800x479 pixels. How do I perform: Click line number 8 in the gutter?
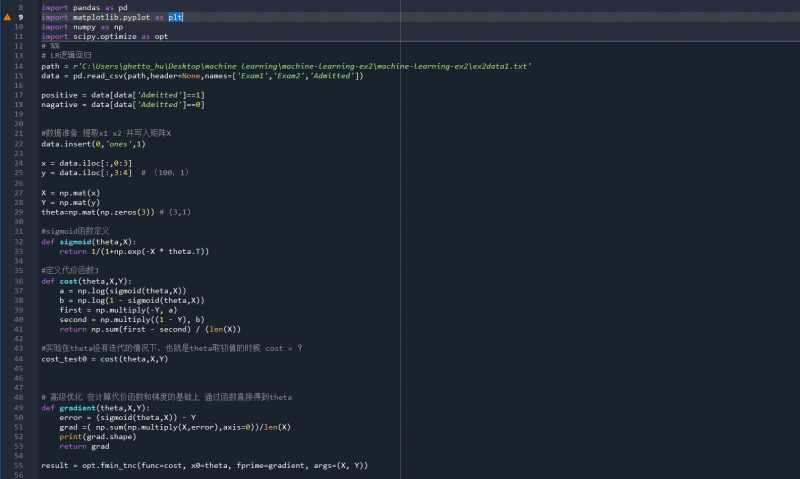tap(21, 7)
